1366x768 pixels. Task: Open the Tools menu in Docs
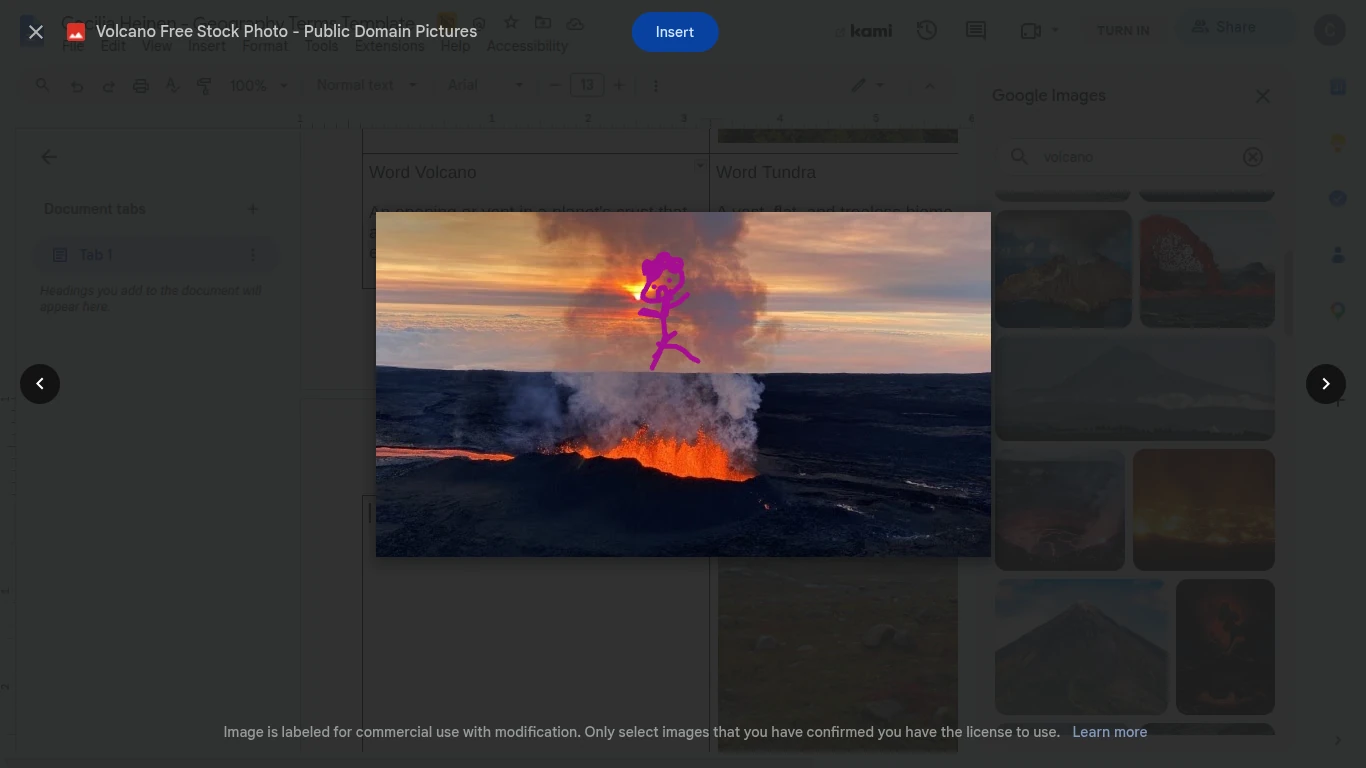click(321, 46)
